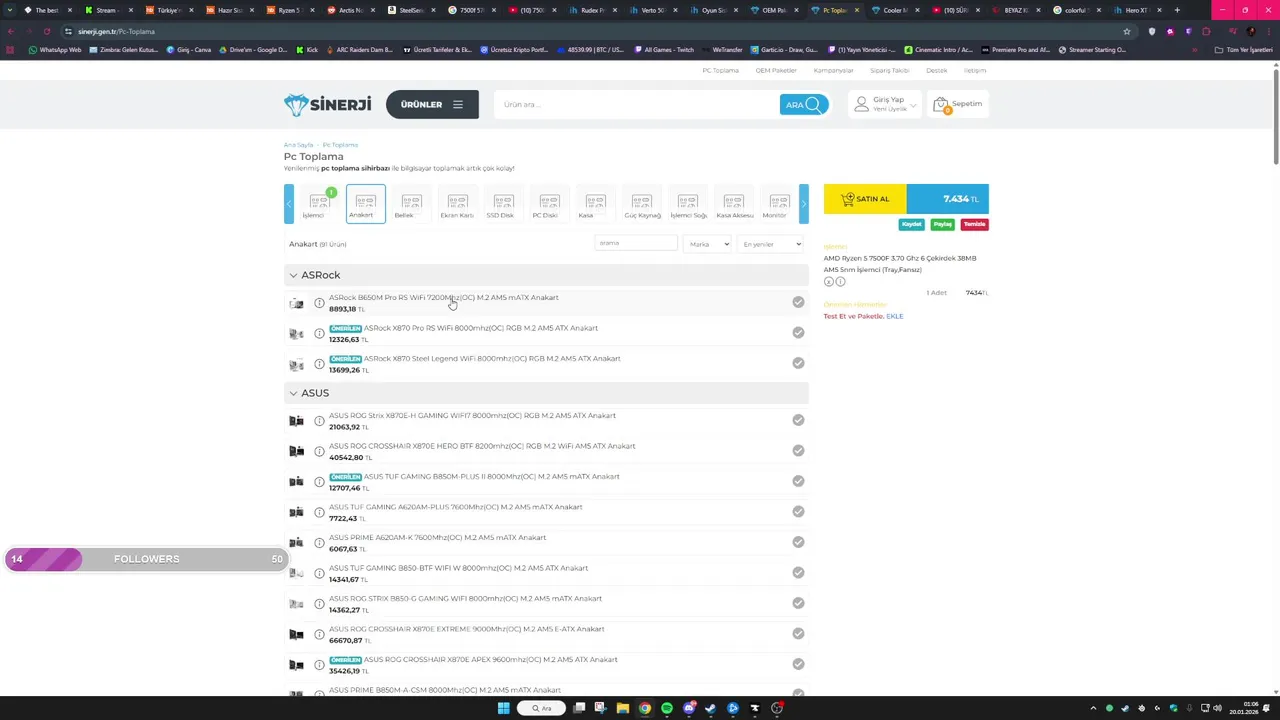
Task: Click the Giriş Yap user icon
Action: click(x=861, y=104)
